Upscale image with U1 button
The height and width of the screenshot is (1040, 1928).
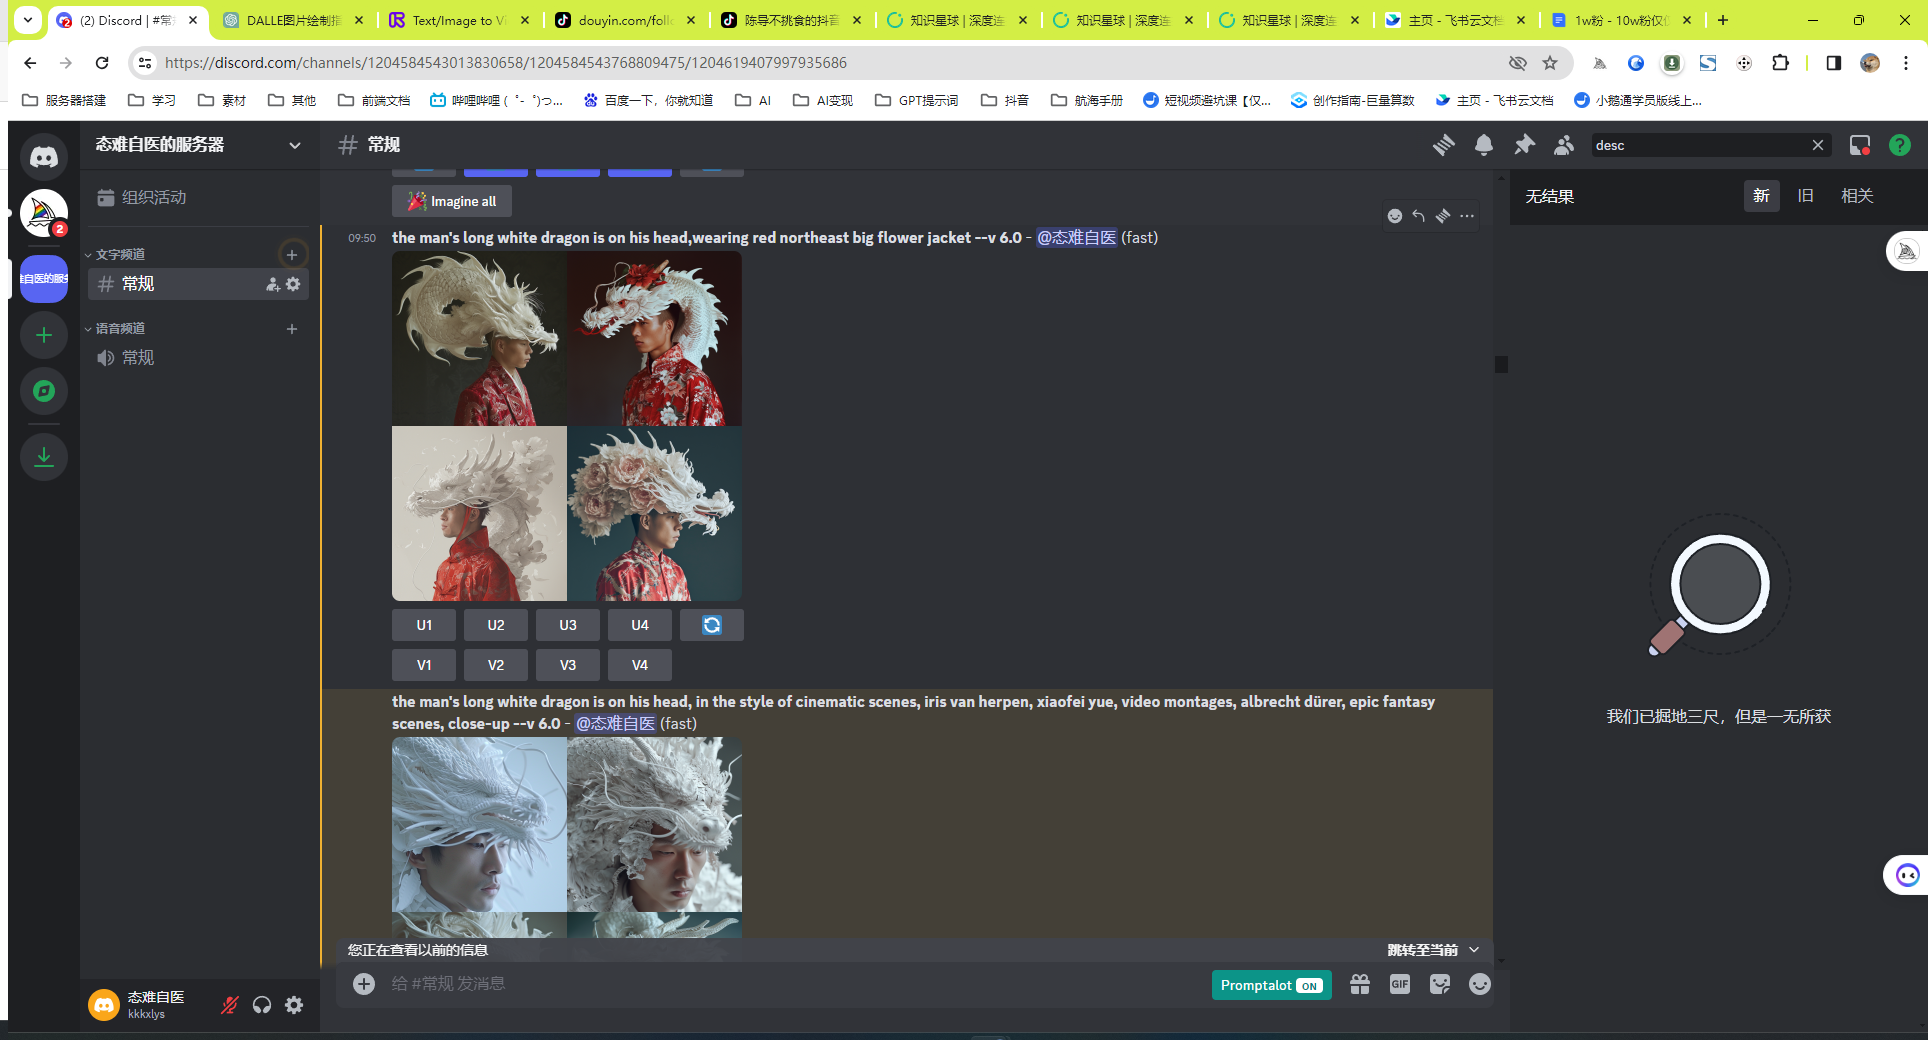(424, 625)
